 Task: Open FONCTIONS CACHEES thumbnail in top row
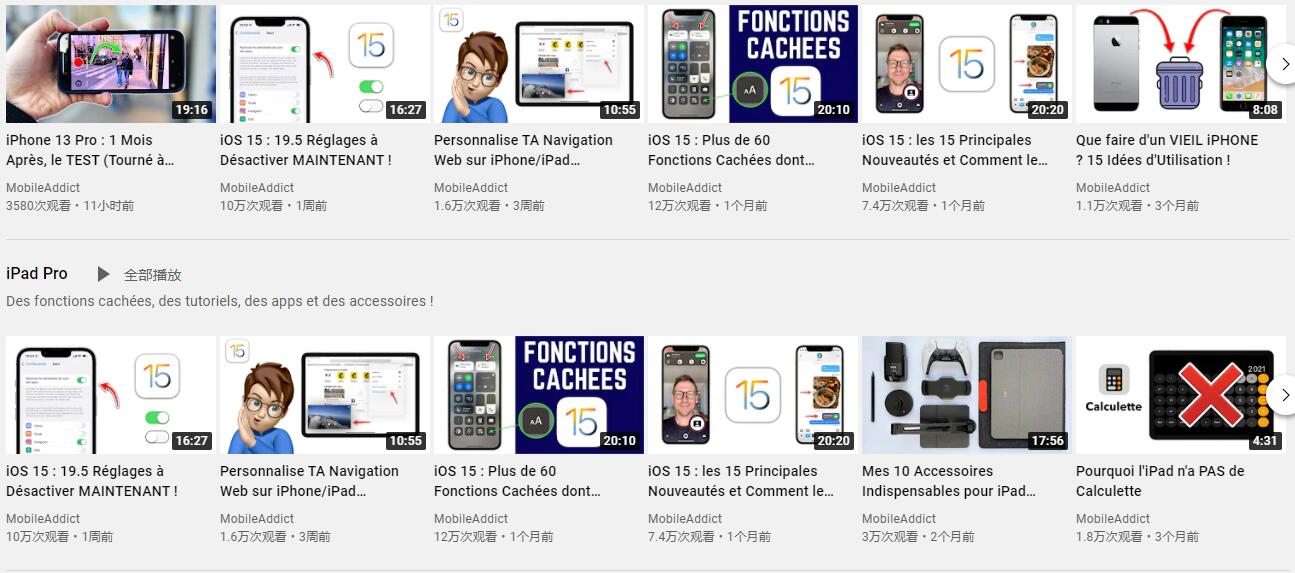[x=753, y=64]
